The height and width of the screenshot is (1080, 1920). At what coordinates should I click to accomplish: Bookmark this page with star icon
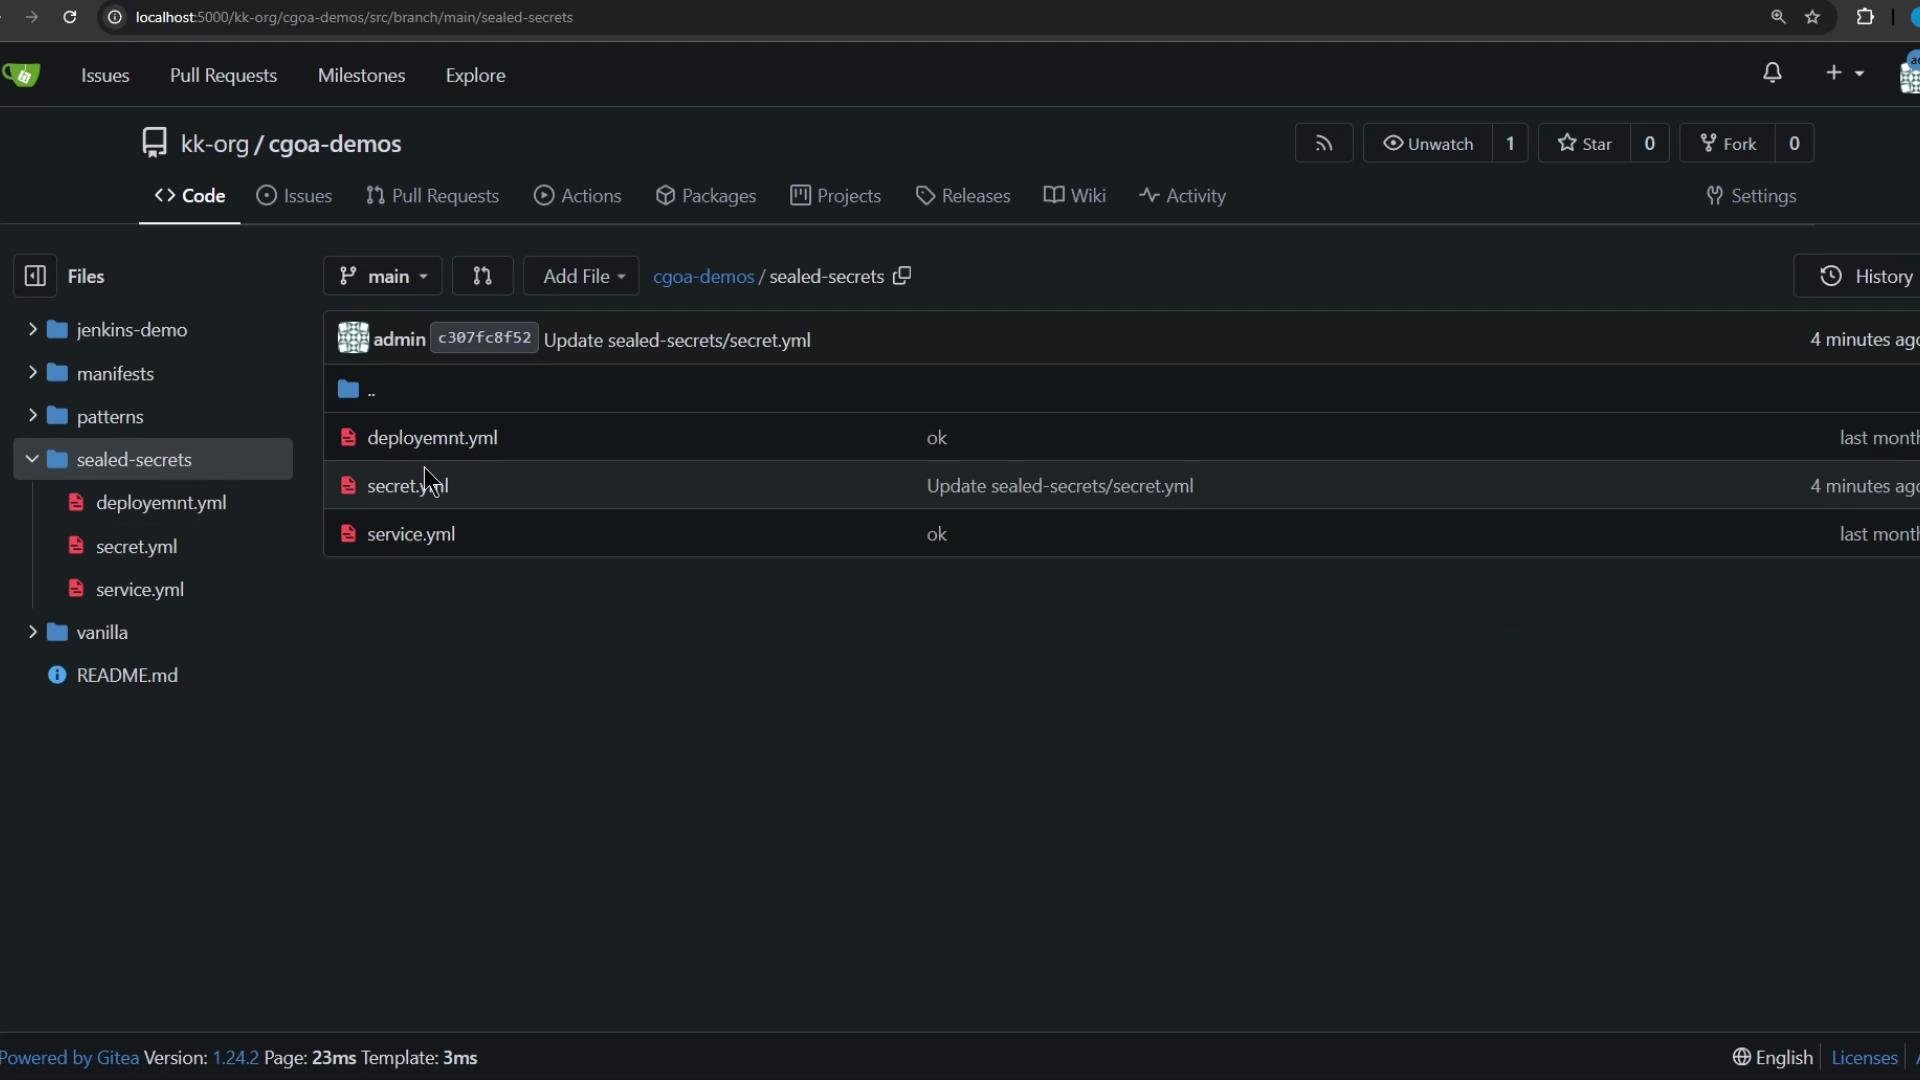pyautogui.click(x=1812, y=17)
